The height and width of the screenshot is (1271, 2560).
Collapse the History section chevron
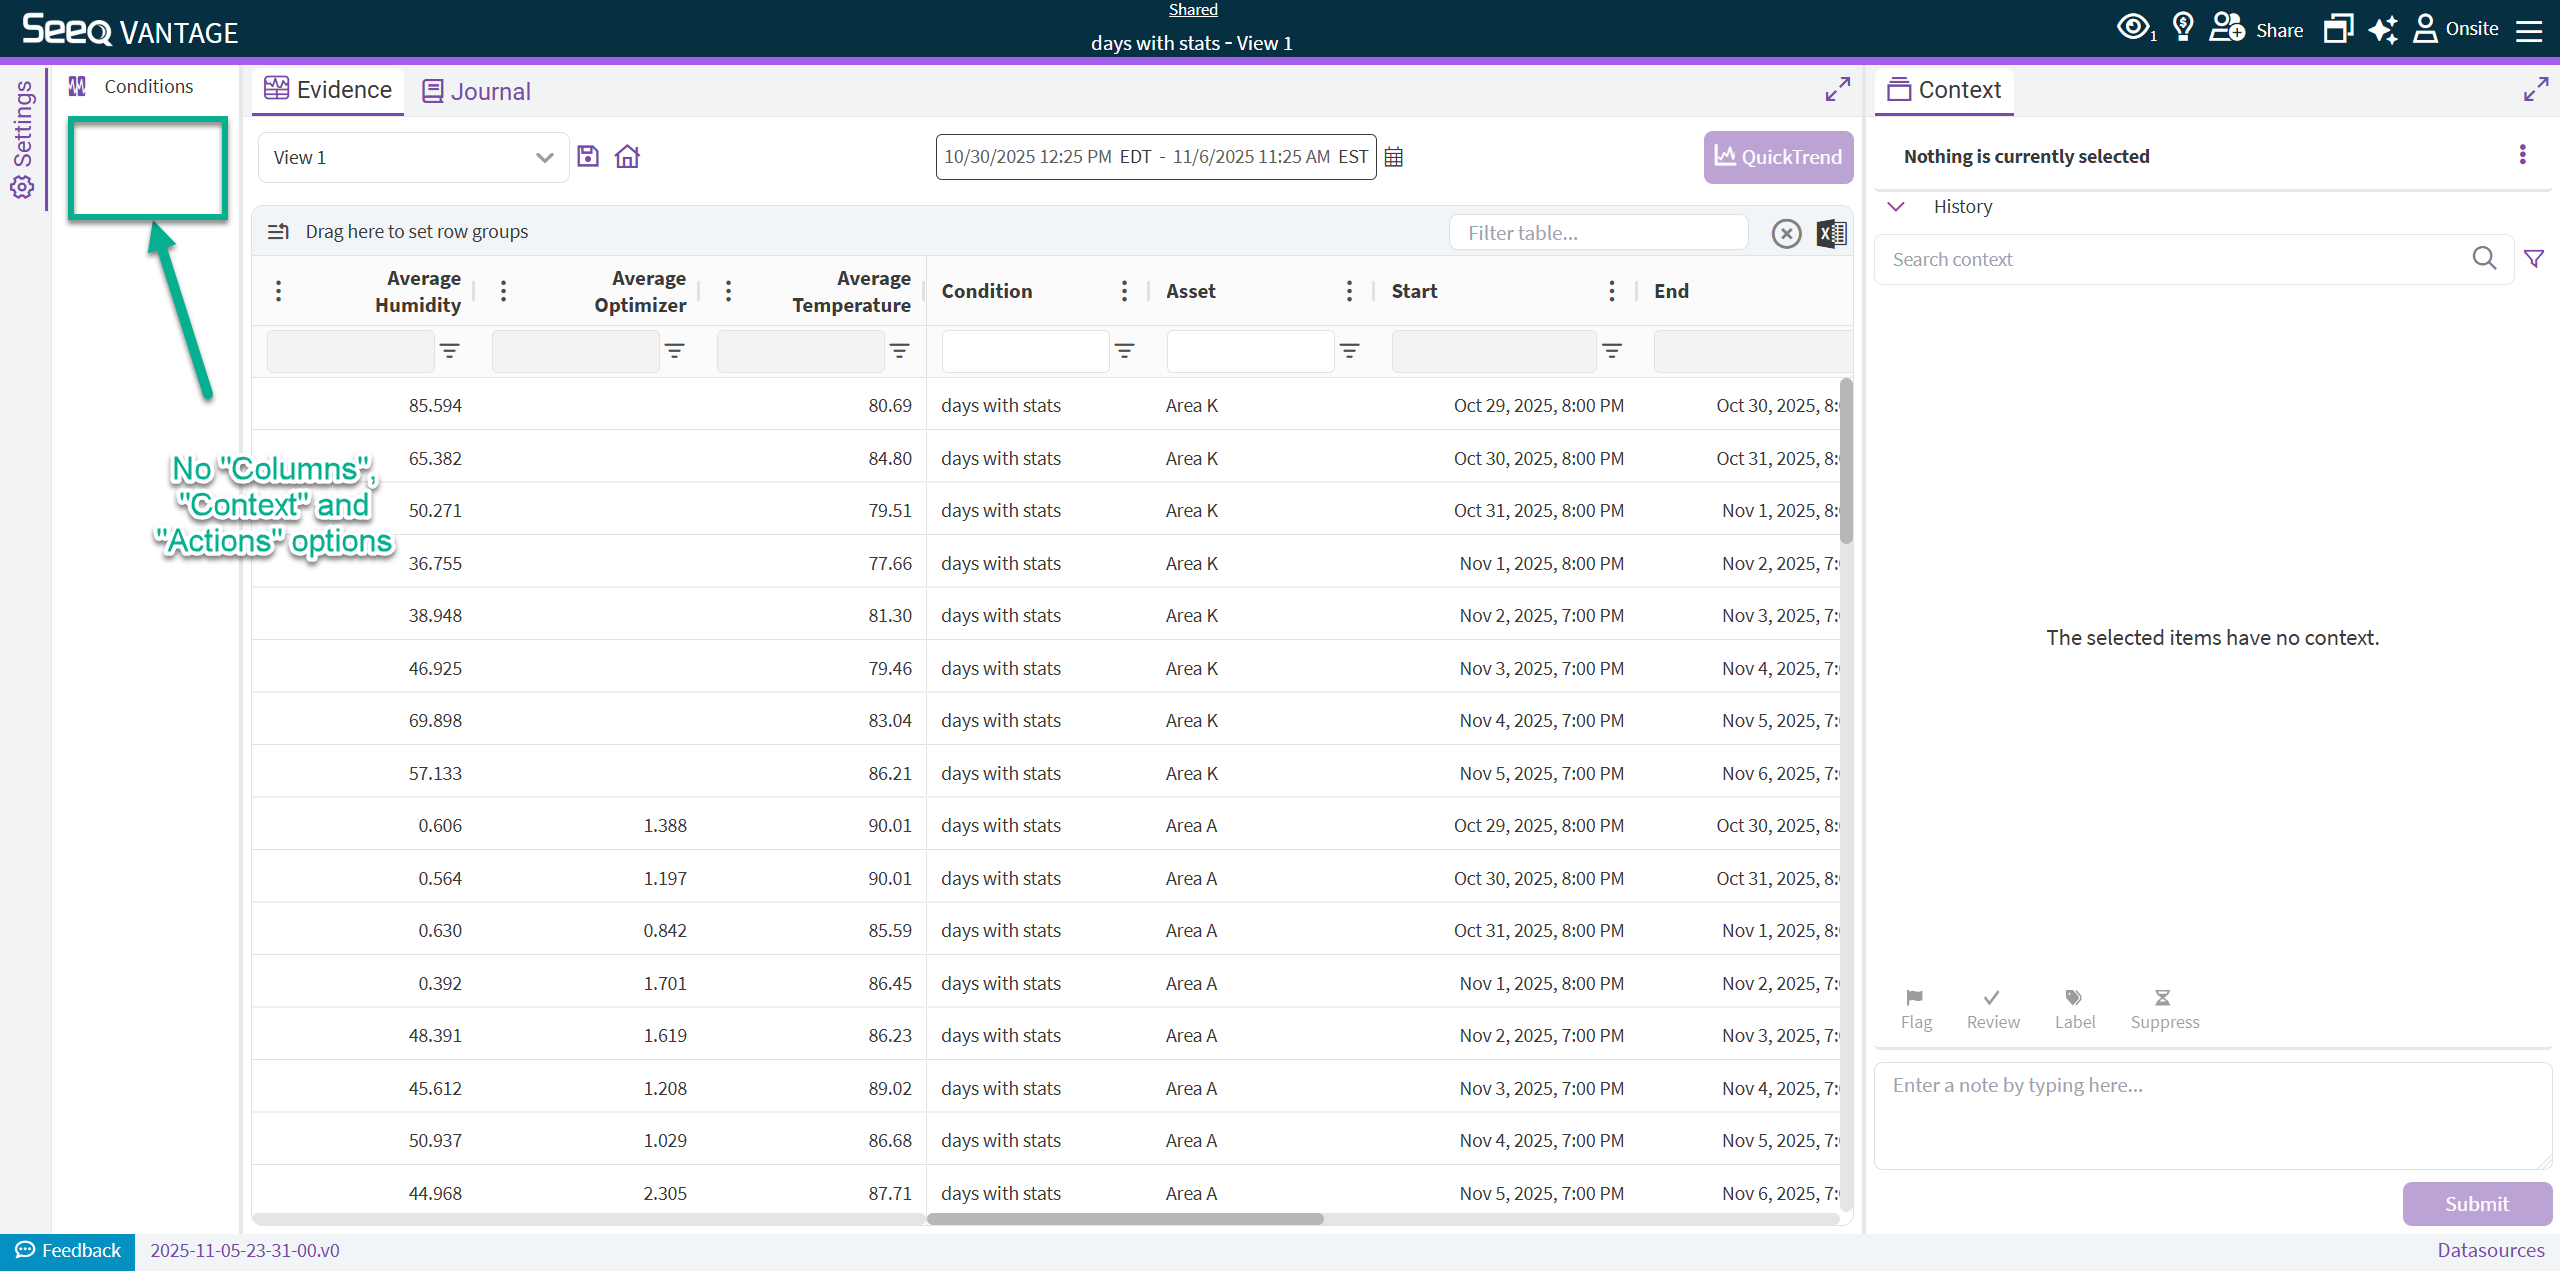[1896, 207]
